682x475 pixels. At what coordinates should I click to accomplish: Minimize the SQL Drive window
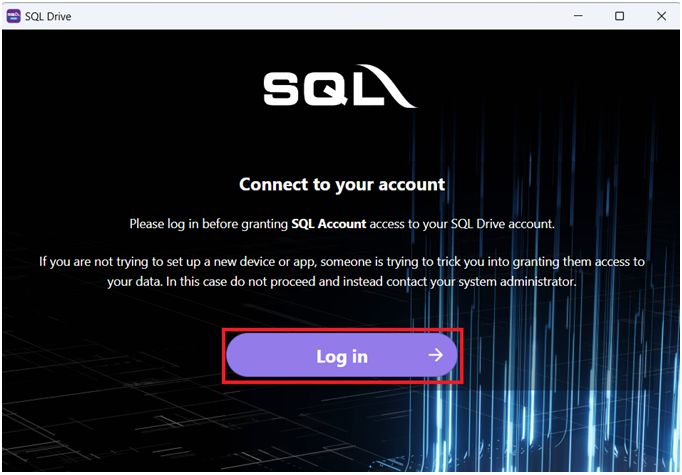point(577,16)
